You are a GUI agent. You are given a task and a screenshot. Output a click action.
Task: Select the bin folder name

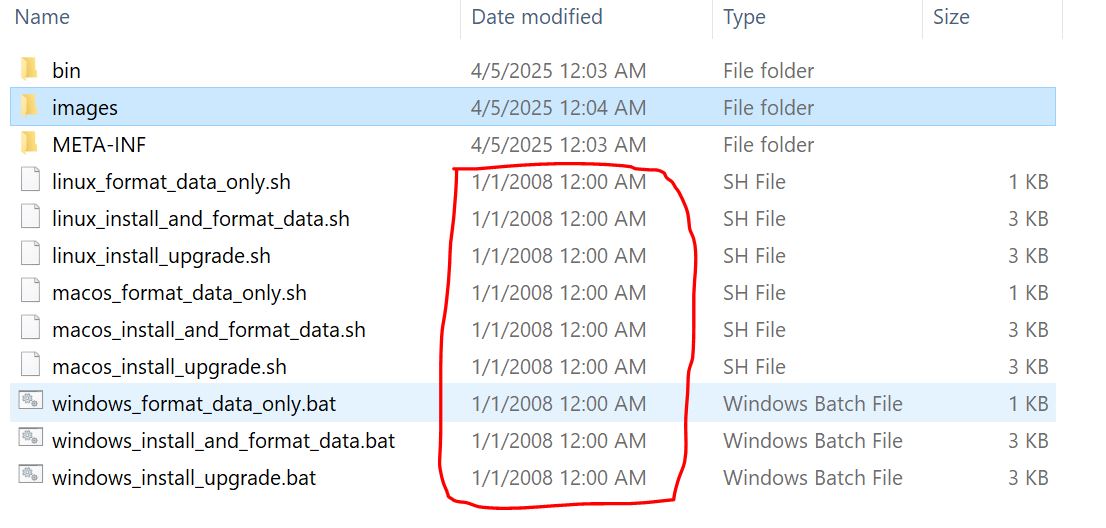[x=66, y=71]
